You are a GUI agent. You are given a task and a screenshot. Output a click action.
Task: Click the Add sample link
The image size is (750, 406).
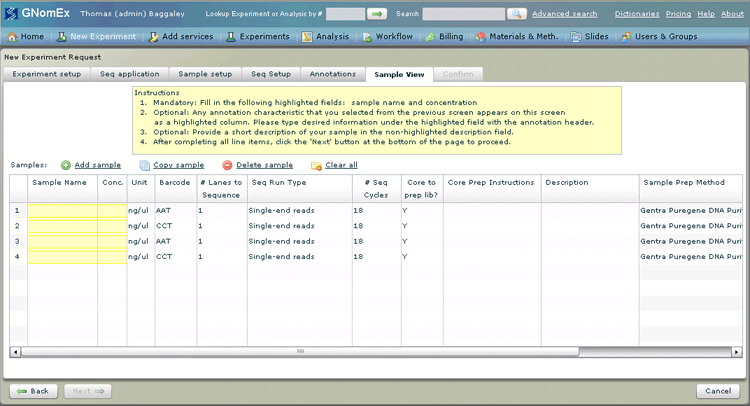[x=98, y=165]
